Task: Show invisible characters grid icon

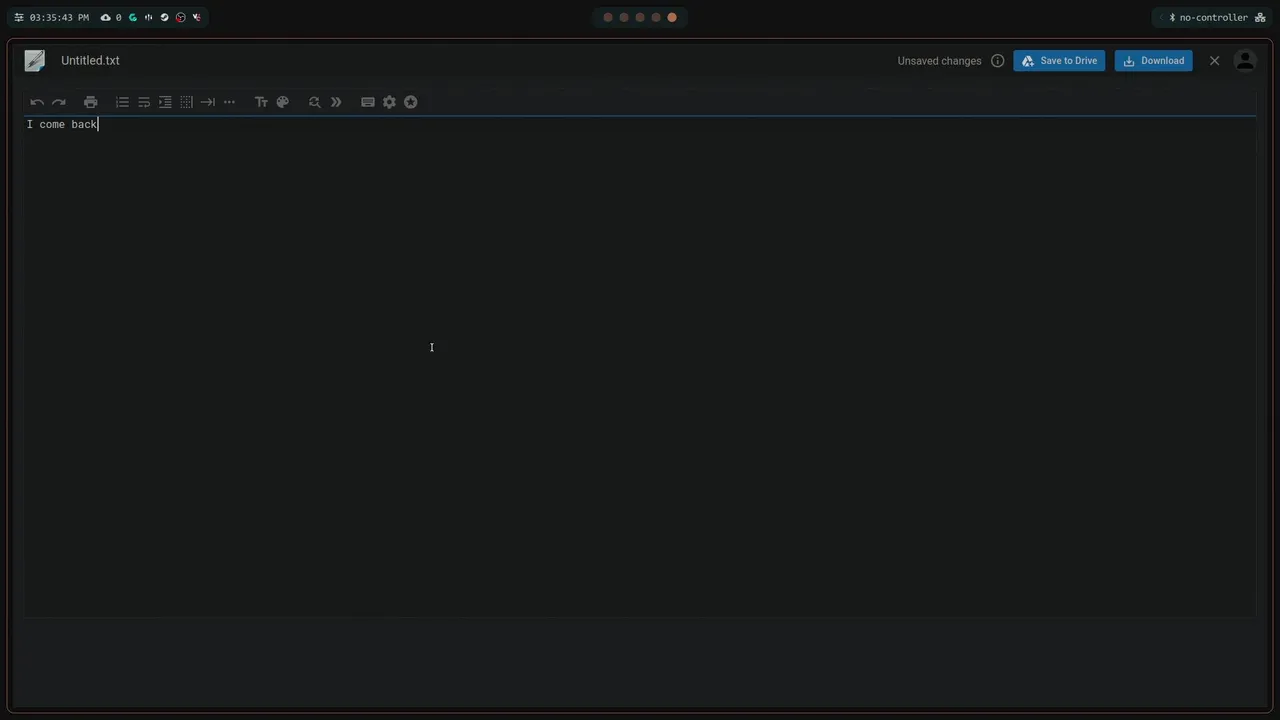Action: coord(186,102)
